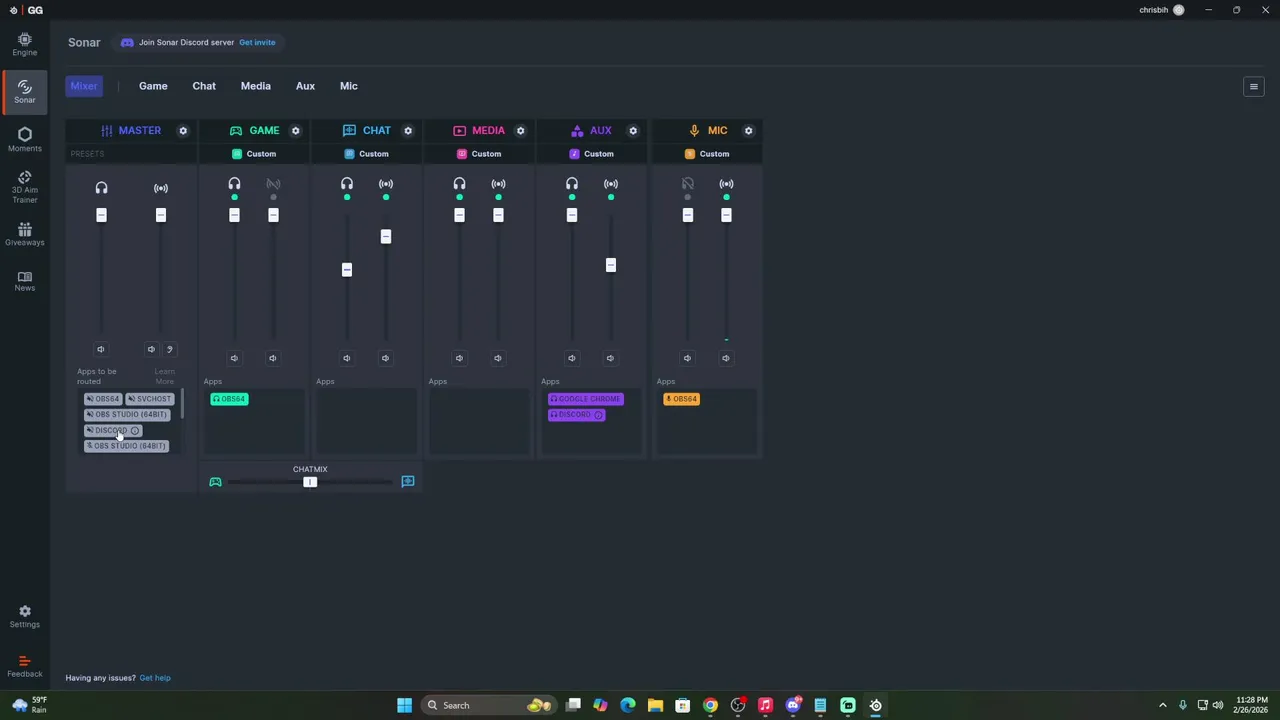Open the Chat Custom preset dropdown
Viewport: 1280px width, 720px height.
[x=366, y=154]
